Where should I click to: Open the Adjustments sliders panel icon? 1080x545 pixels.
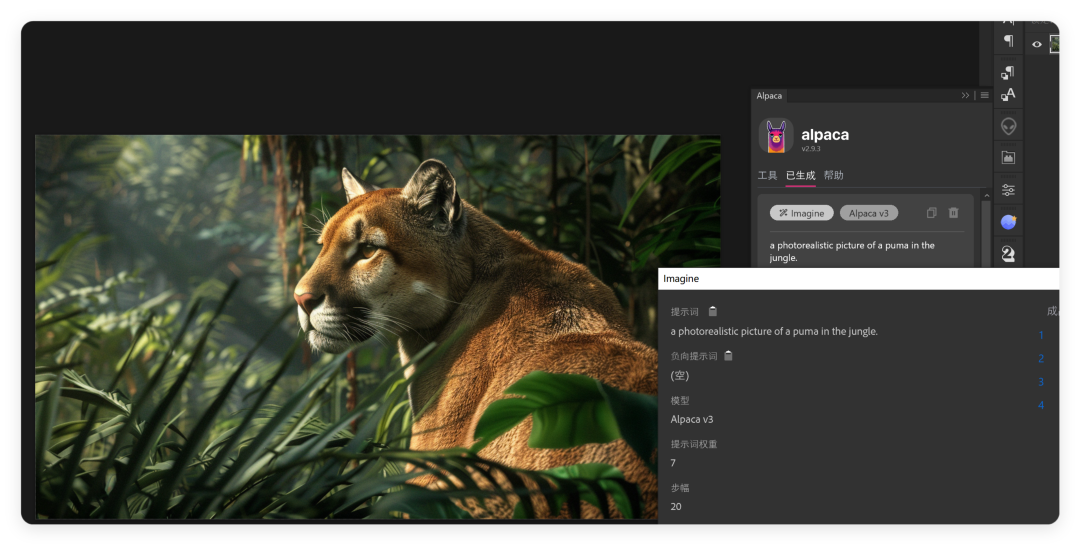[x=1008, y=190]
